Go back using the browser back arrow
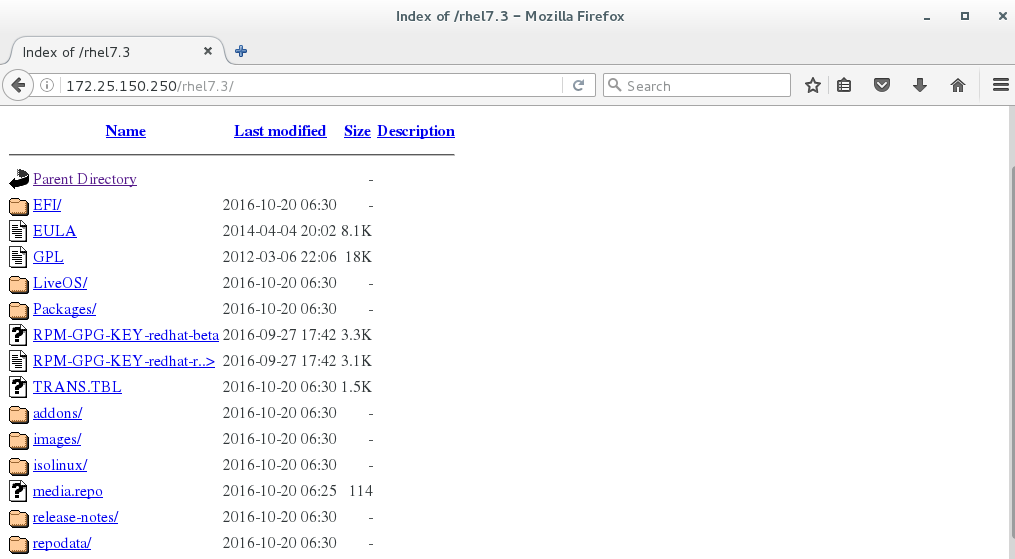Image resolution: width=1015 pixels, height=559 pixels. [18, 85]
